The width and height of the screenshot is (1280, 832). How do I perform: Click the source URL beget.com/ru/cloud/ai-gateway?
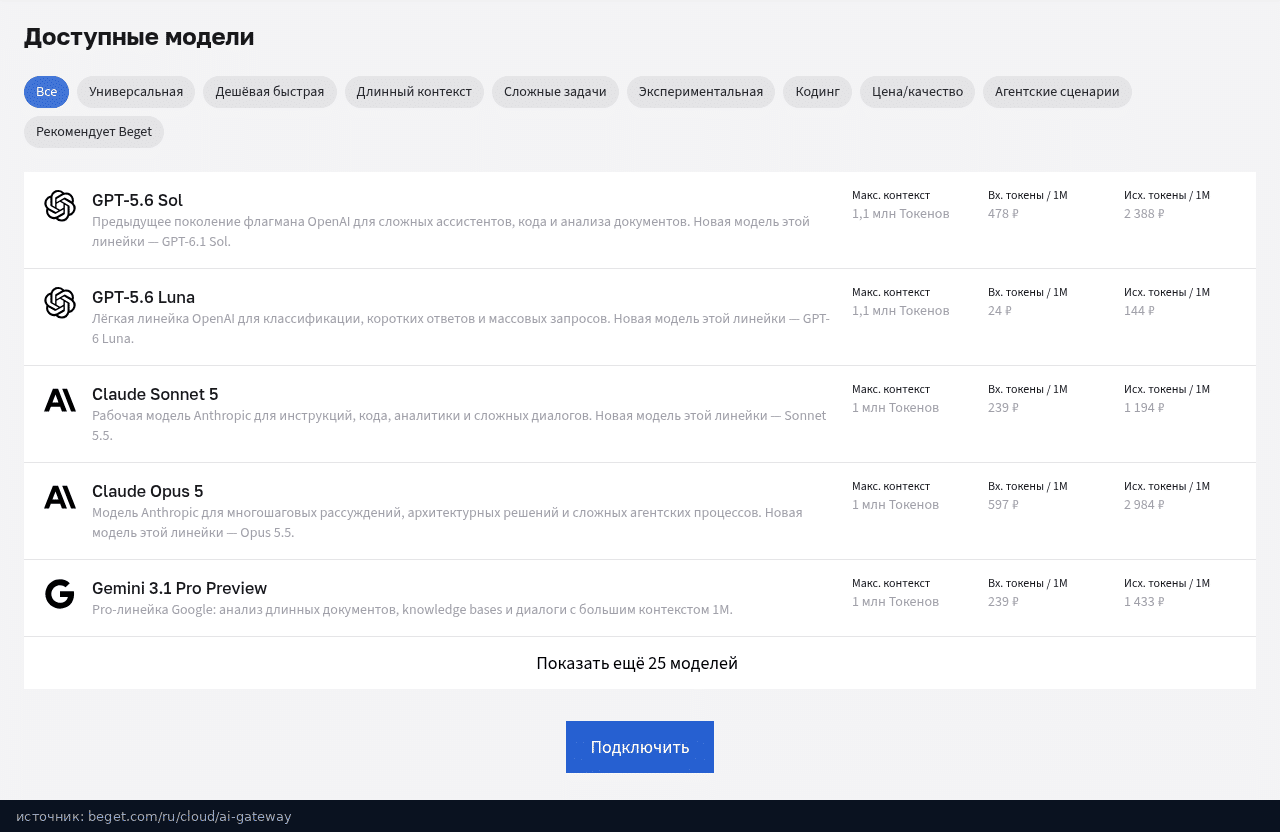coord(190,816)
